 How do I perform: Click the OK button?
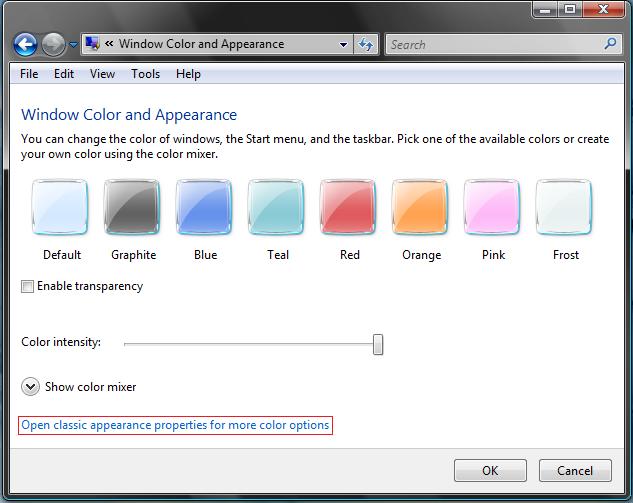(x=490, y=470)
